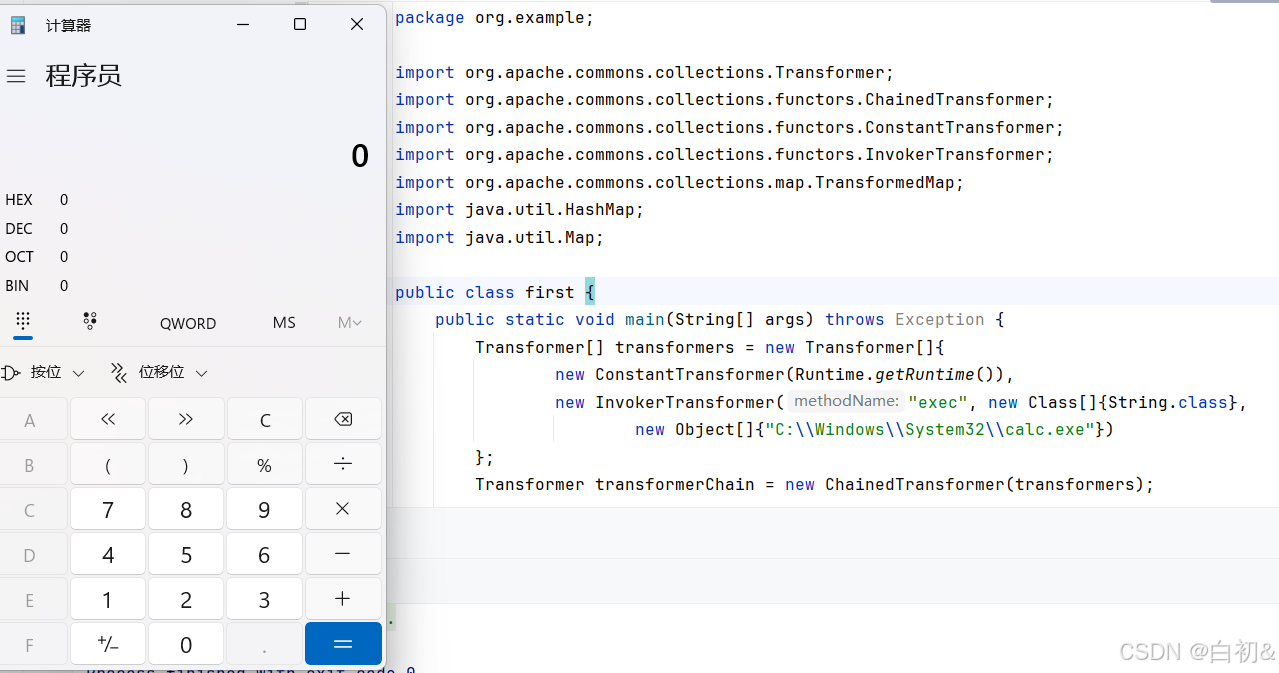
Task: Click the calculator app icon in title bar
Action: point(17,25)
